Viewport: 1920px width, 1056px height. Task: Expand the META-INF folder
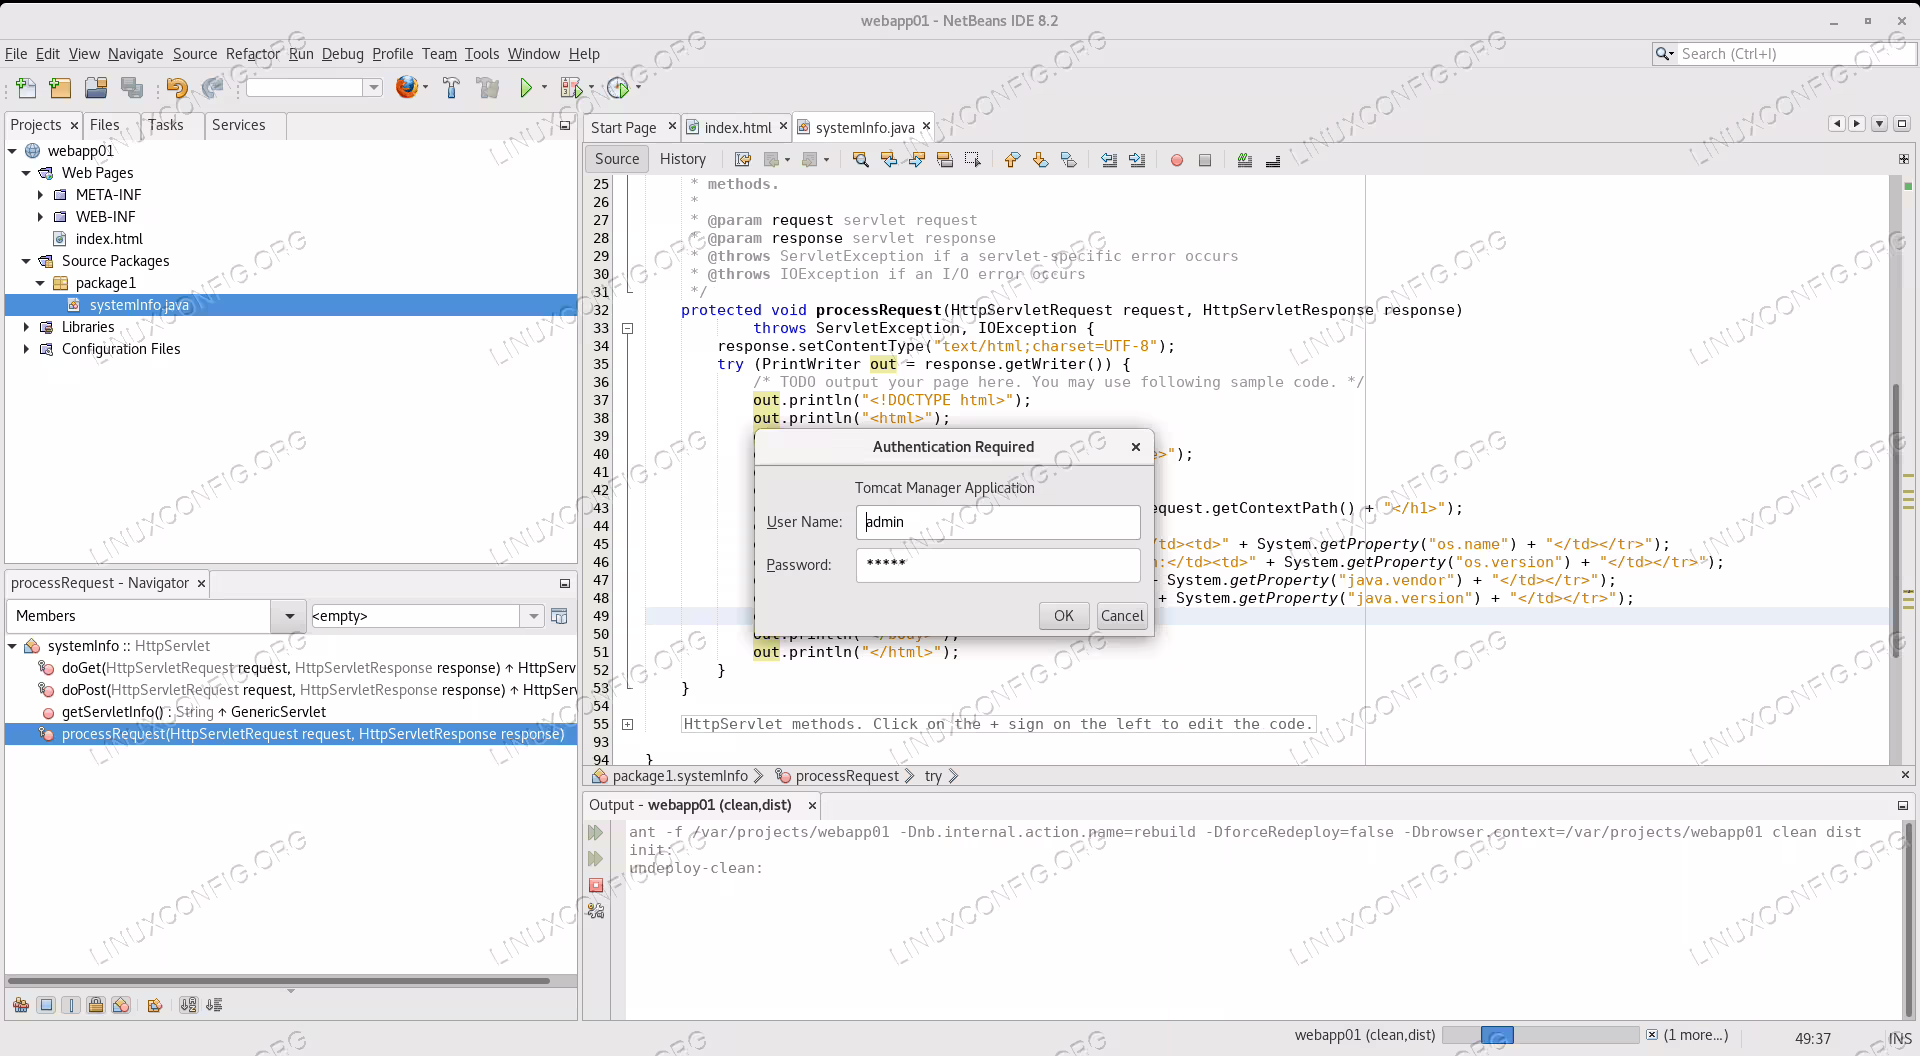40,195
